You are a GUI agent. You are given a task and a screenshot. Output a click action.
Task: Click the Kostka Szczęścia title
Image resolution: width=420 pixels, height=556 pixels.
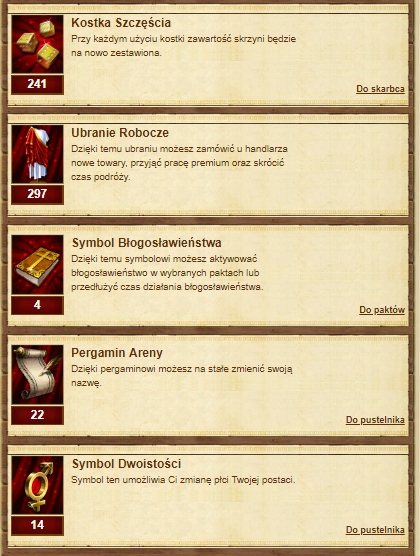pyautogui.click(x=121, y=23)
